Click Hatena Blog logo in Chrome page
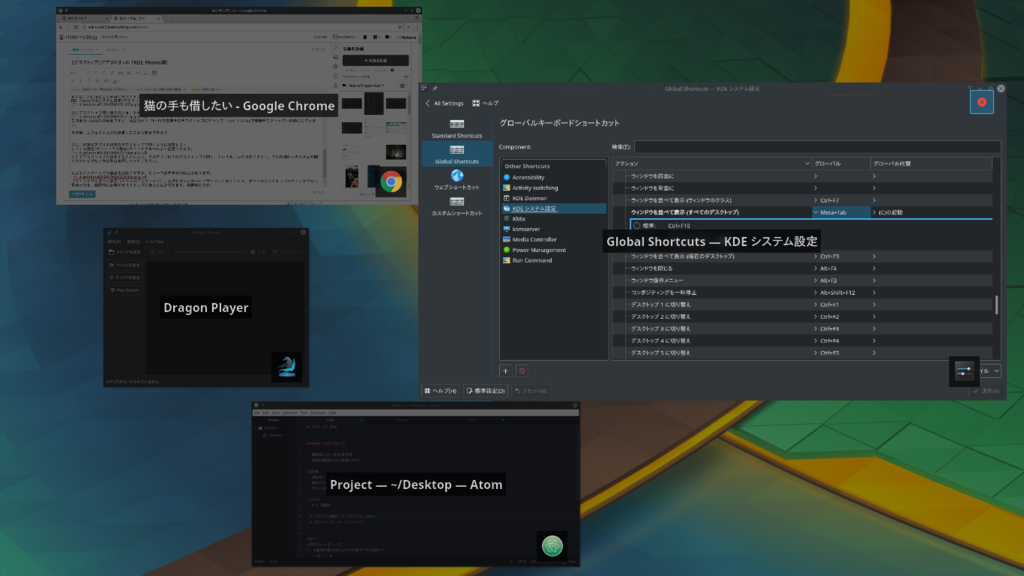This screenshot has height=576, width=1024. (78, 37)
